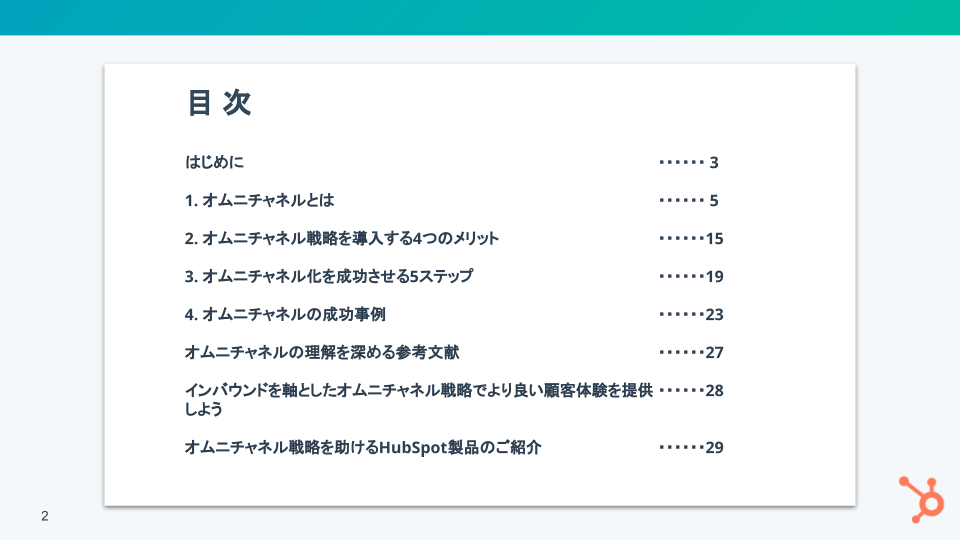Jump to オムニチャネル戦略を導入する4つのメリット section
960x540 pixels.
(341, 238)
